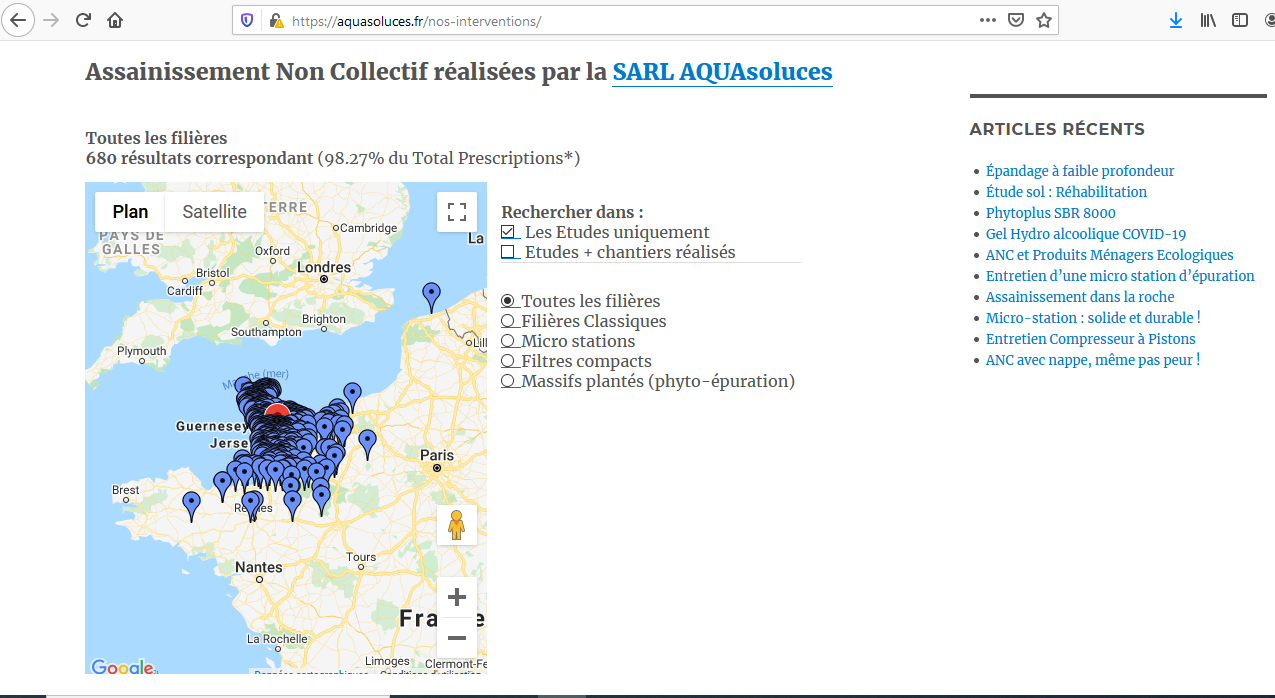Select Micro stations radio option
The height and width of the screenshot is (698, 1275).
[508, 341]
